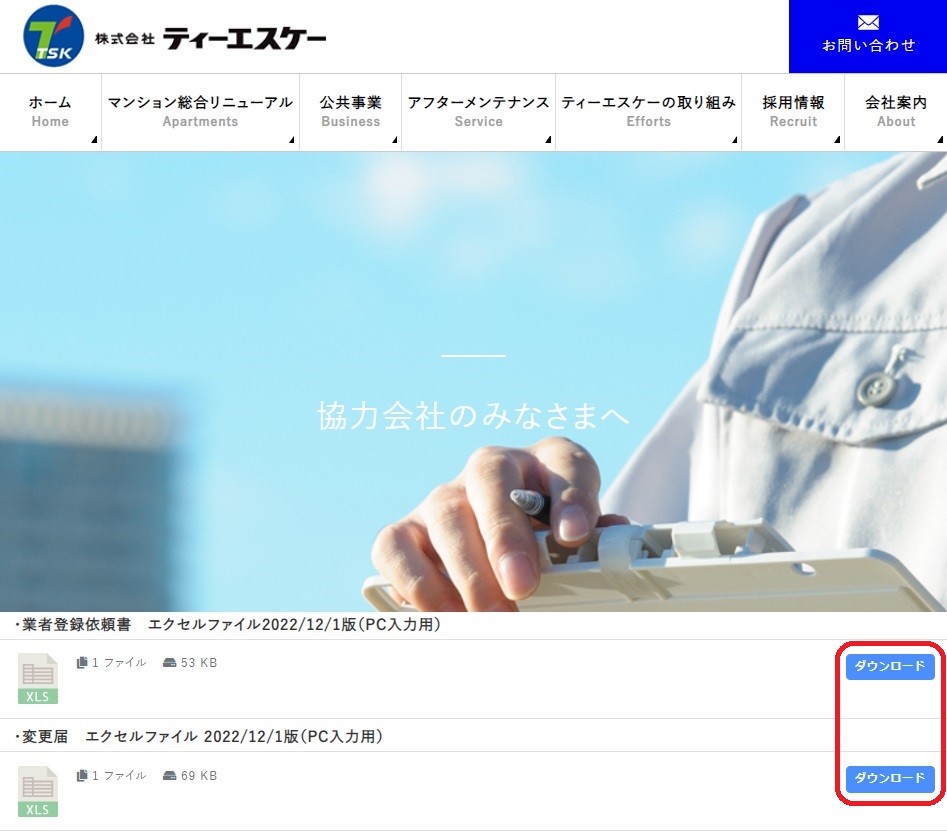The image size is (947, 832).
Task: Click the files icon in 69 KB row
Action: coord(82,775)
